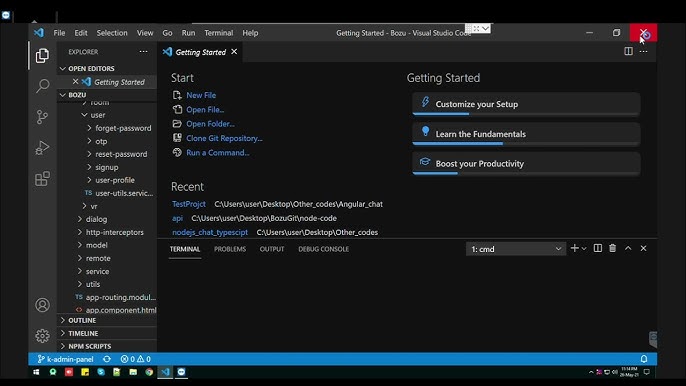
Task: Open the Accounts menu icon
Action: click(x=42, y=305)
